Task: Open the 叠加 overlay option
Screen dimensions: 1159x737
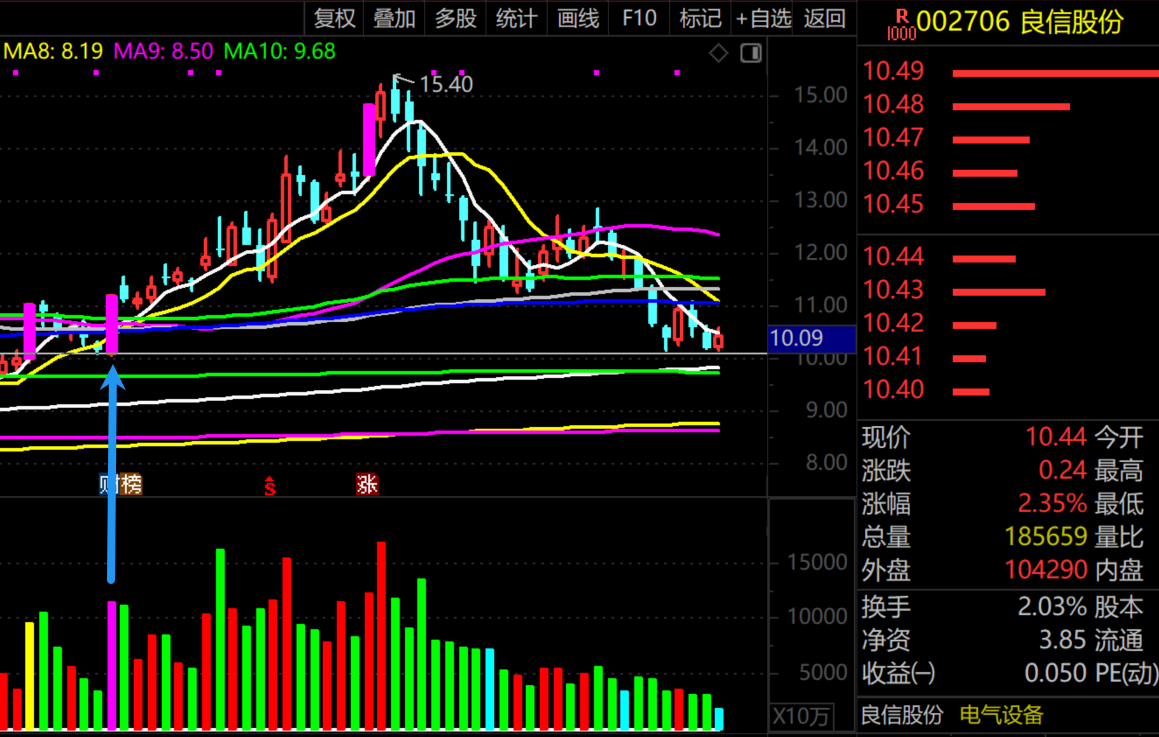Action: click(x=394, y=18)
